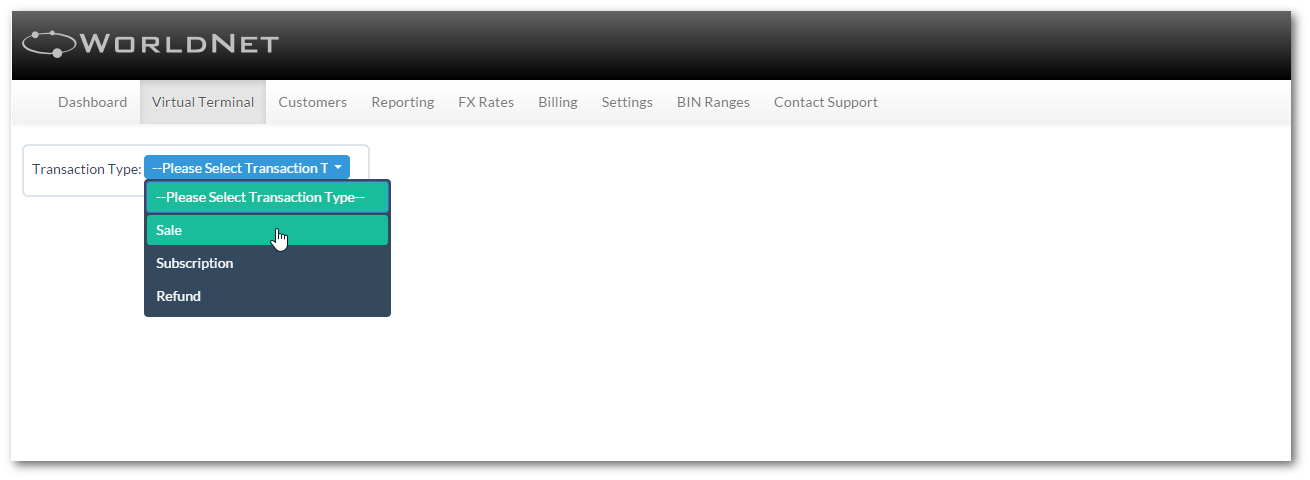Select Sale from the transaction list

267,230
